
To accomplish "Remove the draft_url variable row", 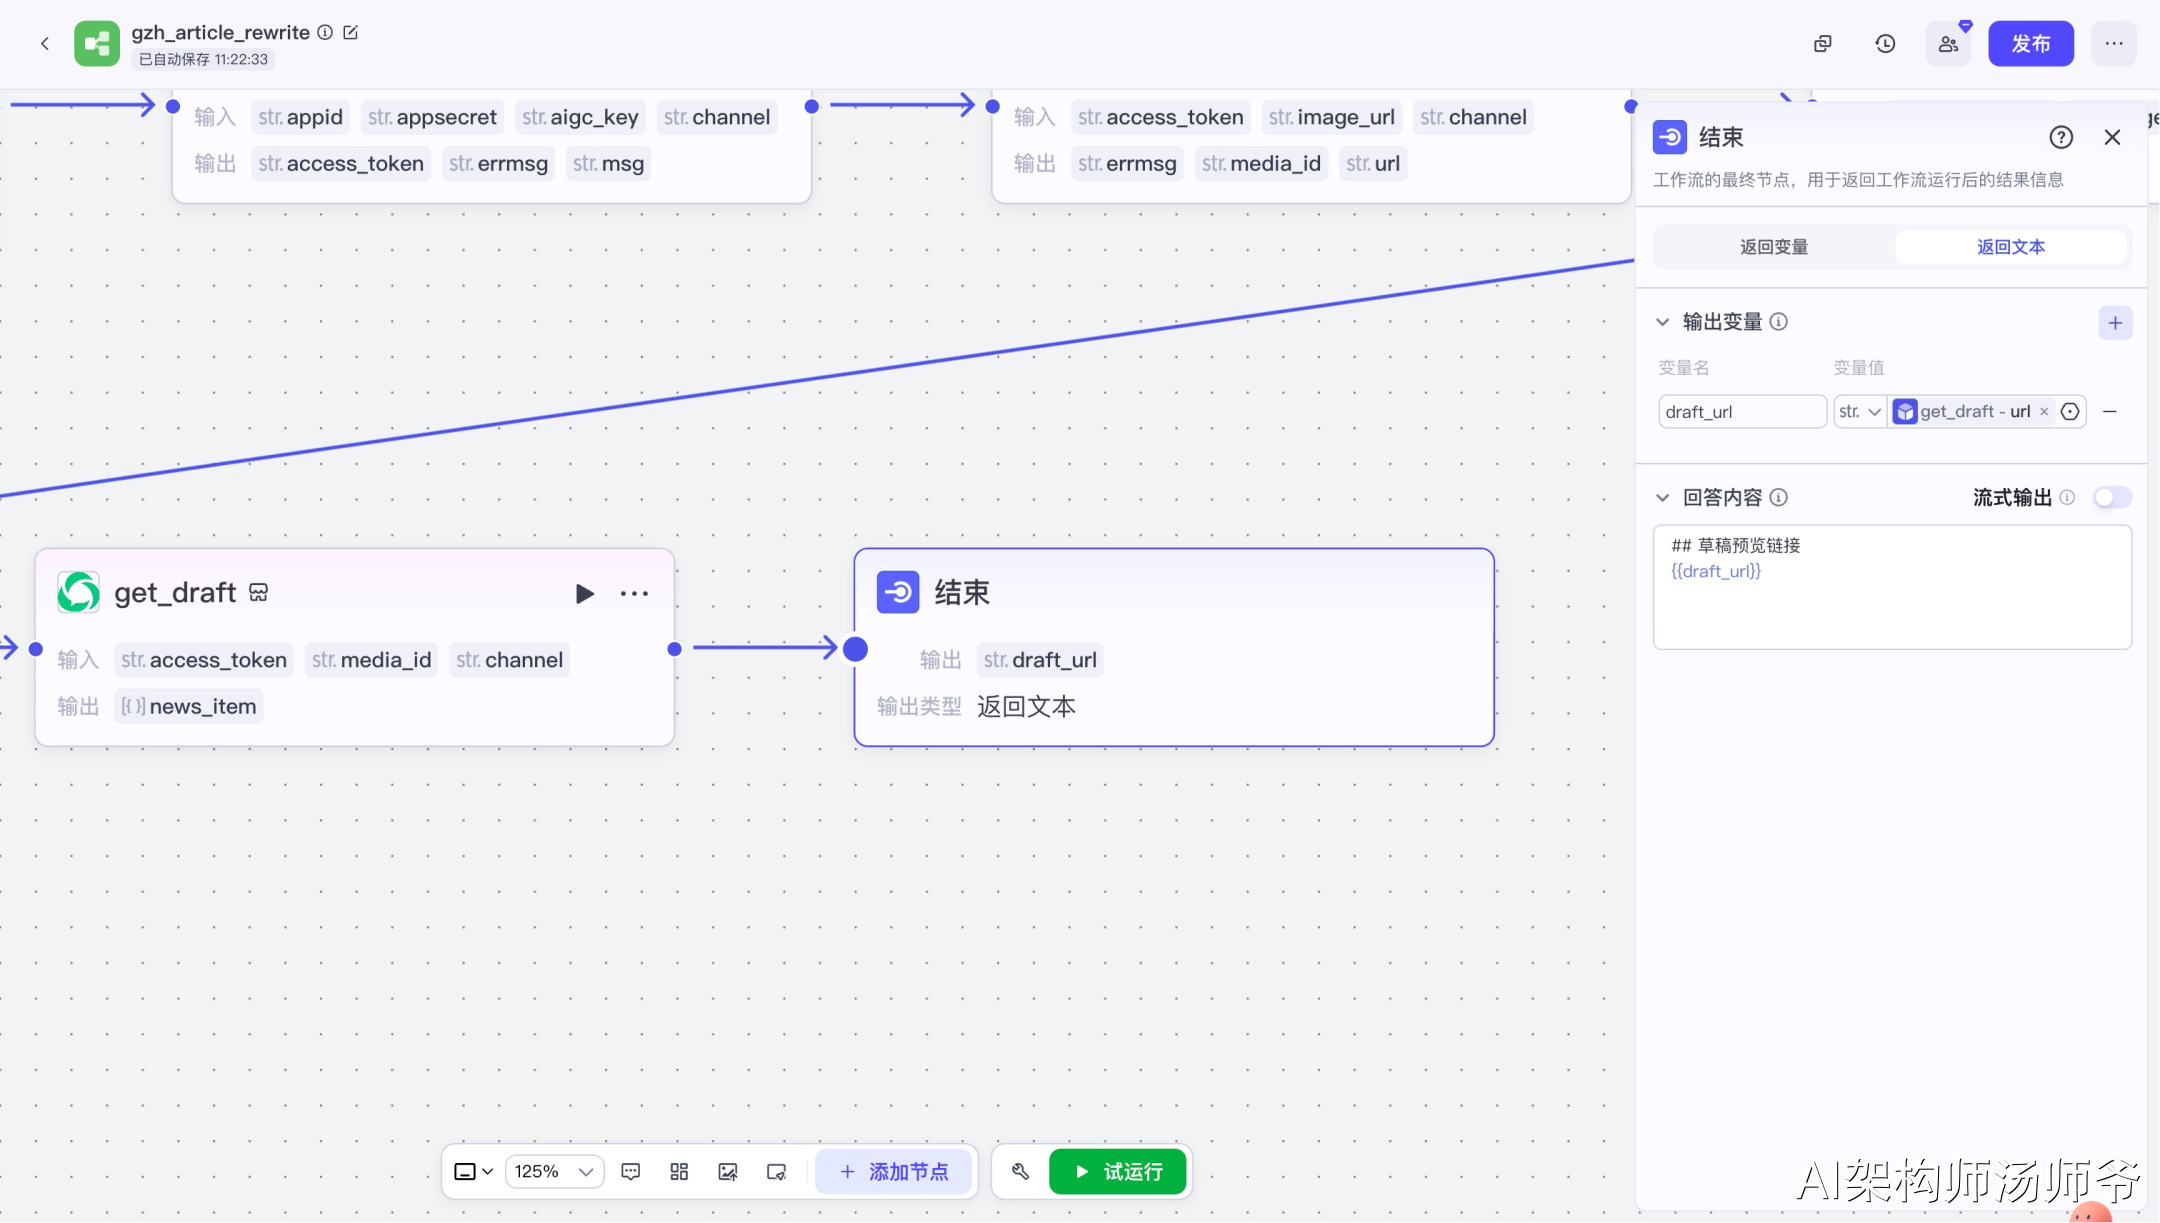I will click(2110, 412).
